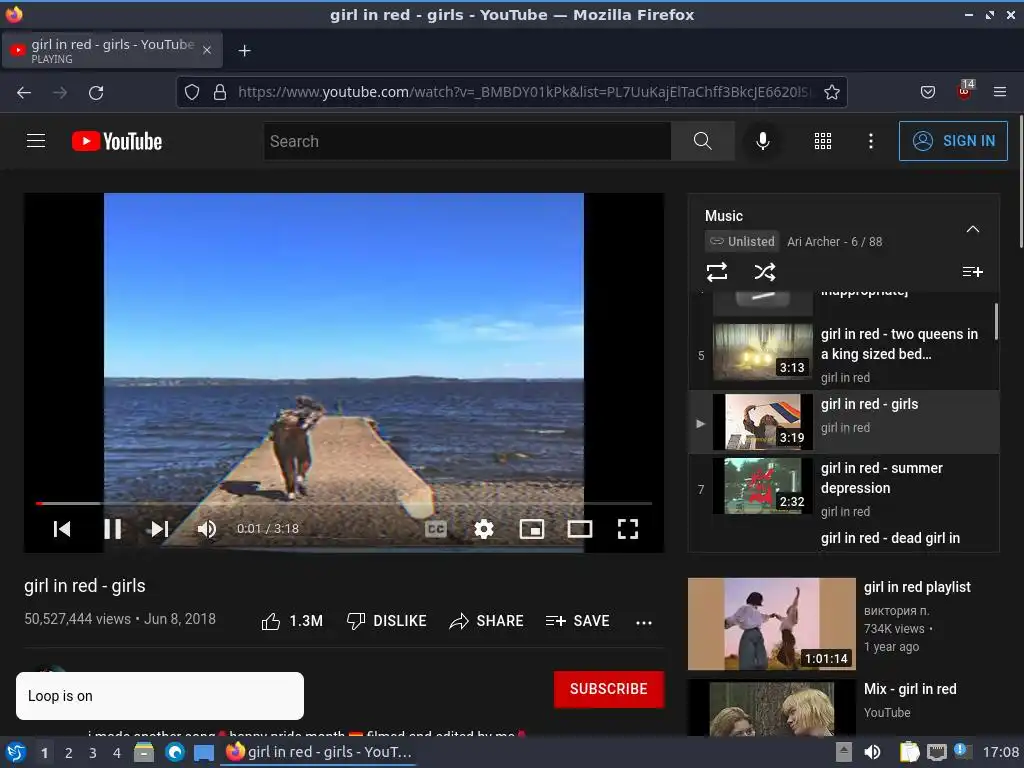Open Ari Archer playlist owner link
Image resolution: width=1024 pixels, height=768 pixels.
pyautogui.click(x=813, y=242)
